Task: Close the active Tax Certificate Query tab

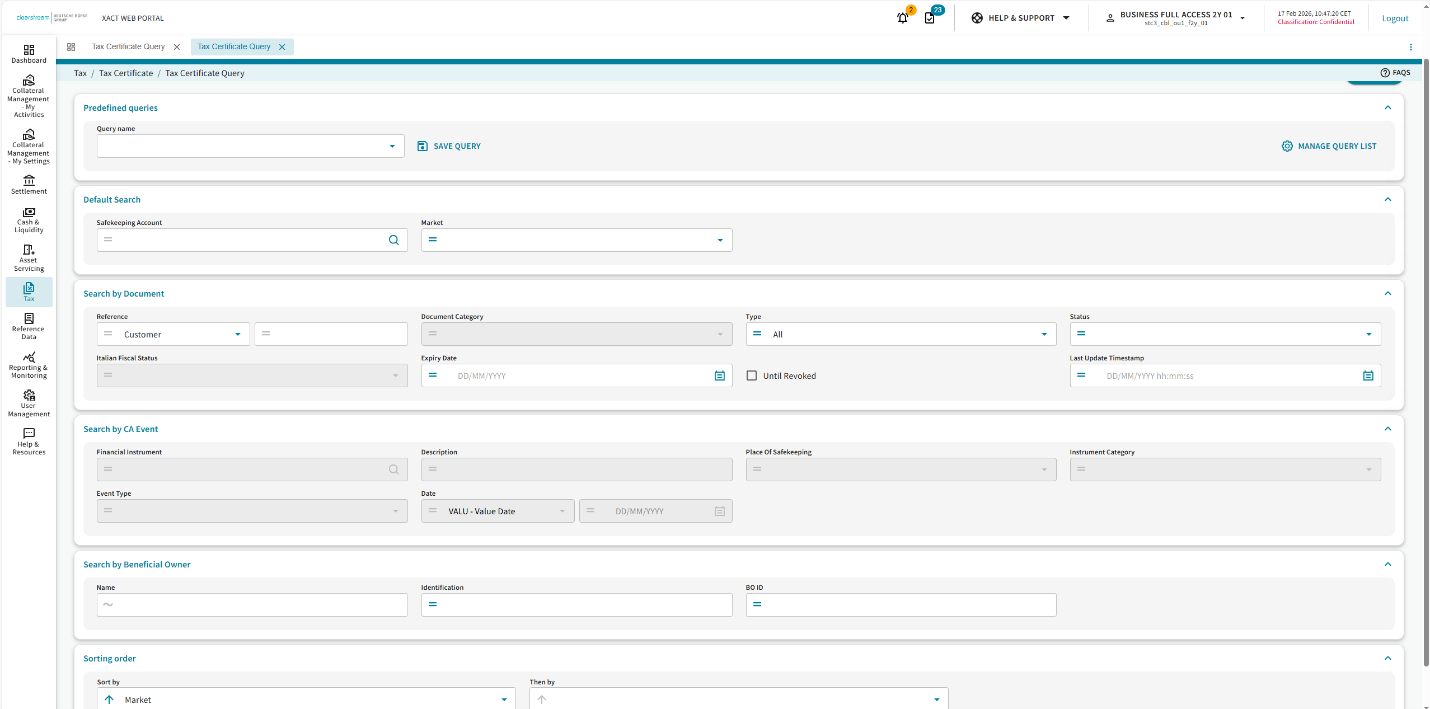Action: [282, 47]
